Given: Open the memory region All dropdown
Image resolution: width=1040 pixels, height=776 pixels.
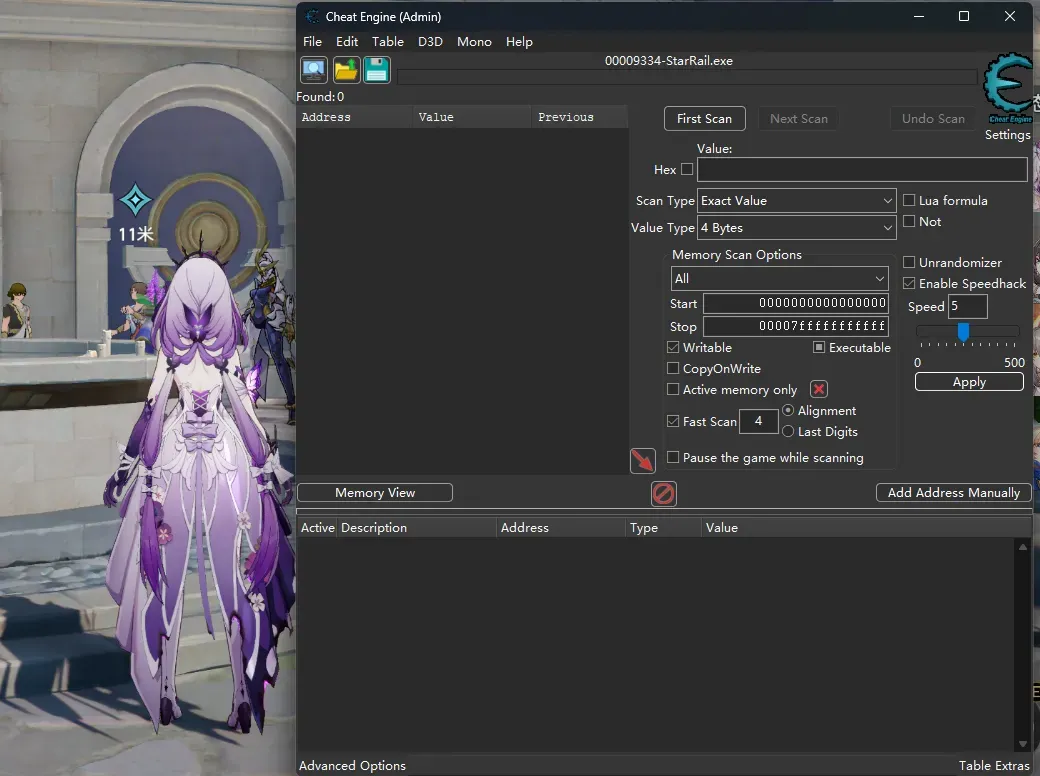Looking at the screenshot, I should (x=780, y=279).
